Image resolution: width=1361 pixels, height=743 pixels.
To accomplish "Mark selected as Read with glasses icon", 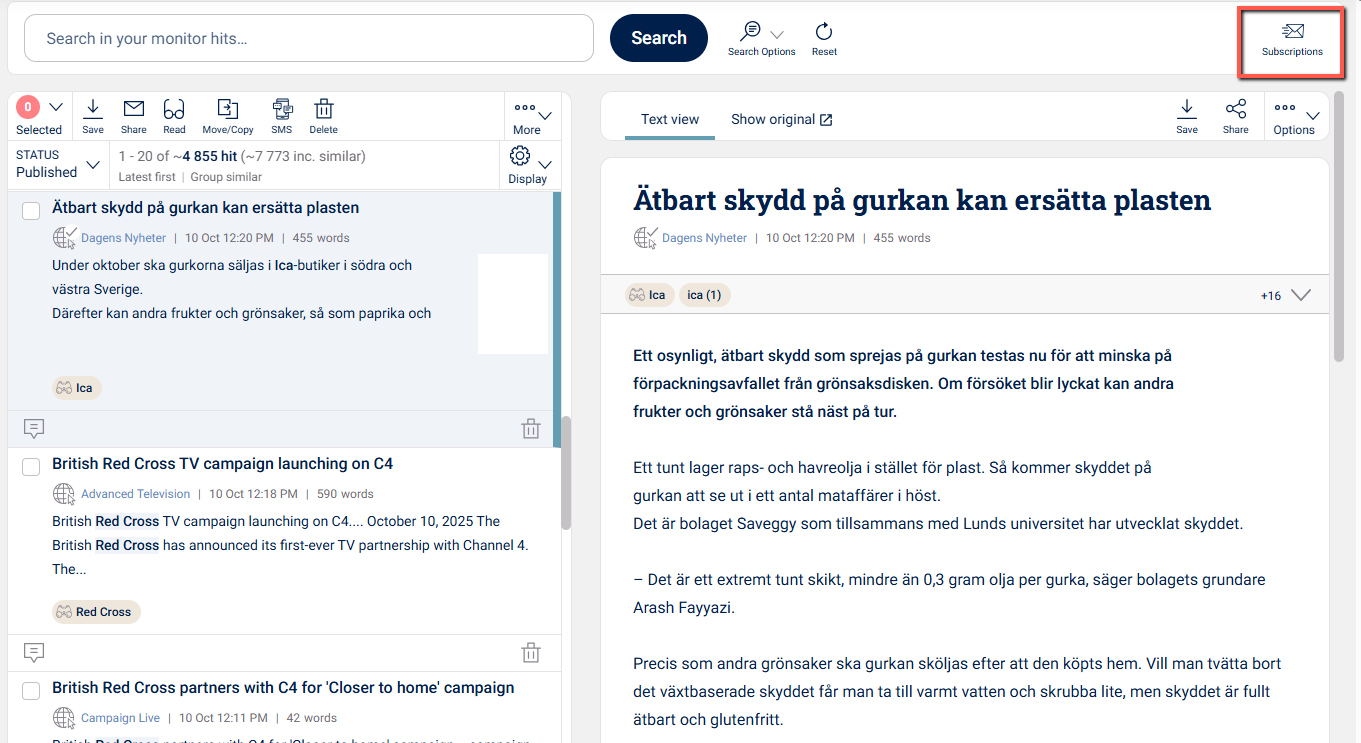I will pos(174,110).
